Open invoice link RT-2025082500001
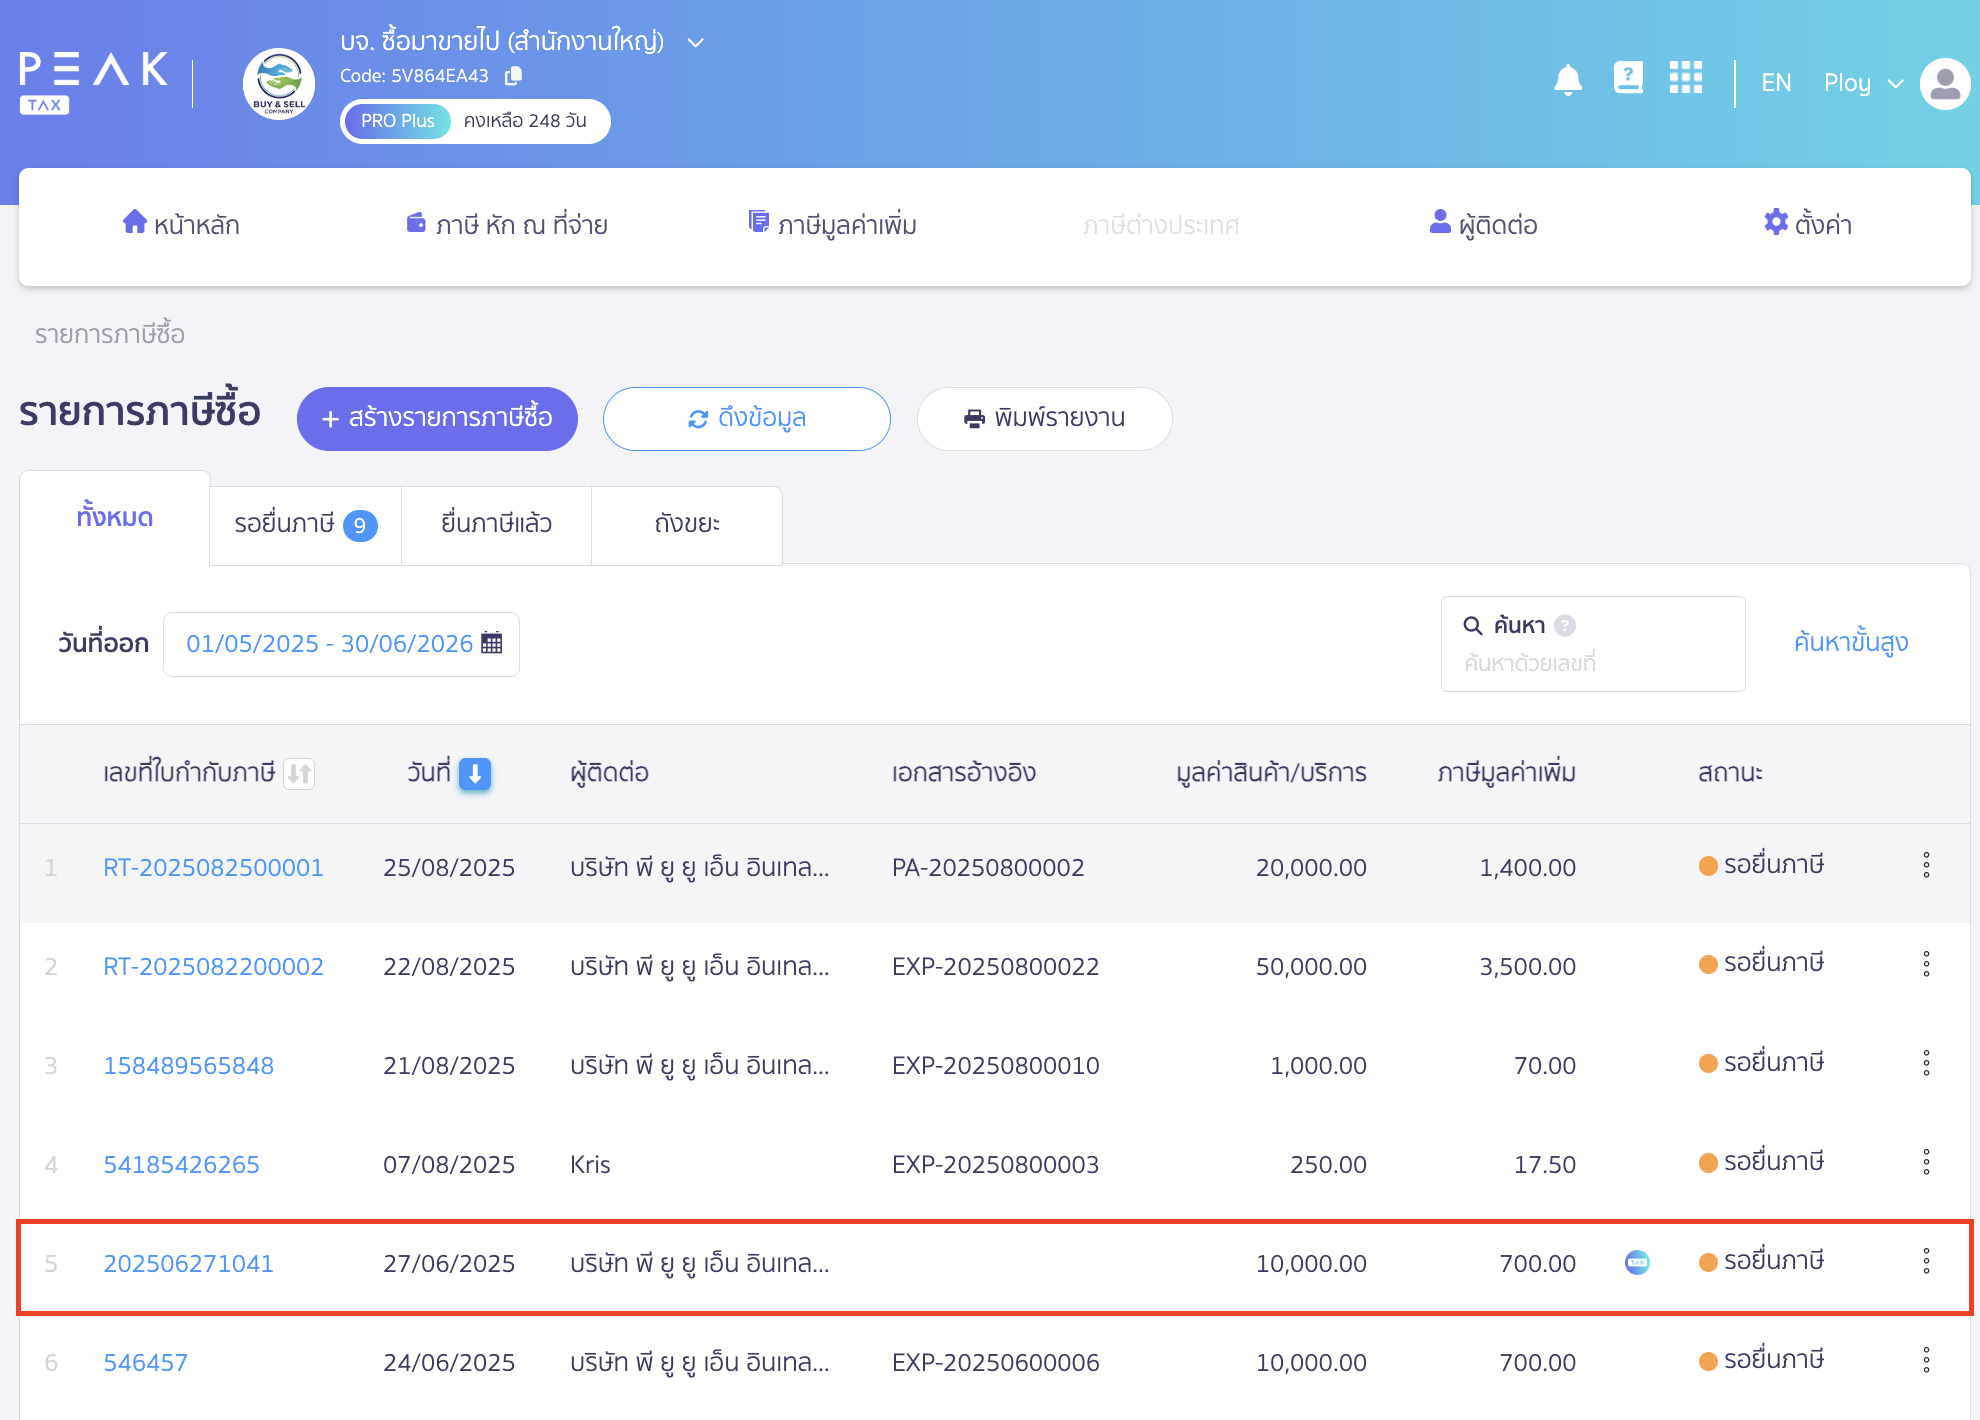 tap(213, 867)
